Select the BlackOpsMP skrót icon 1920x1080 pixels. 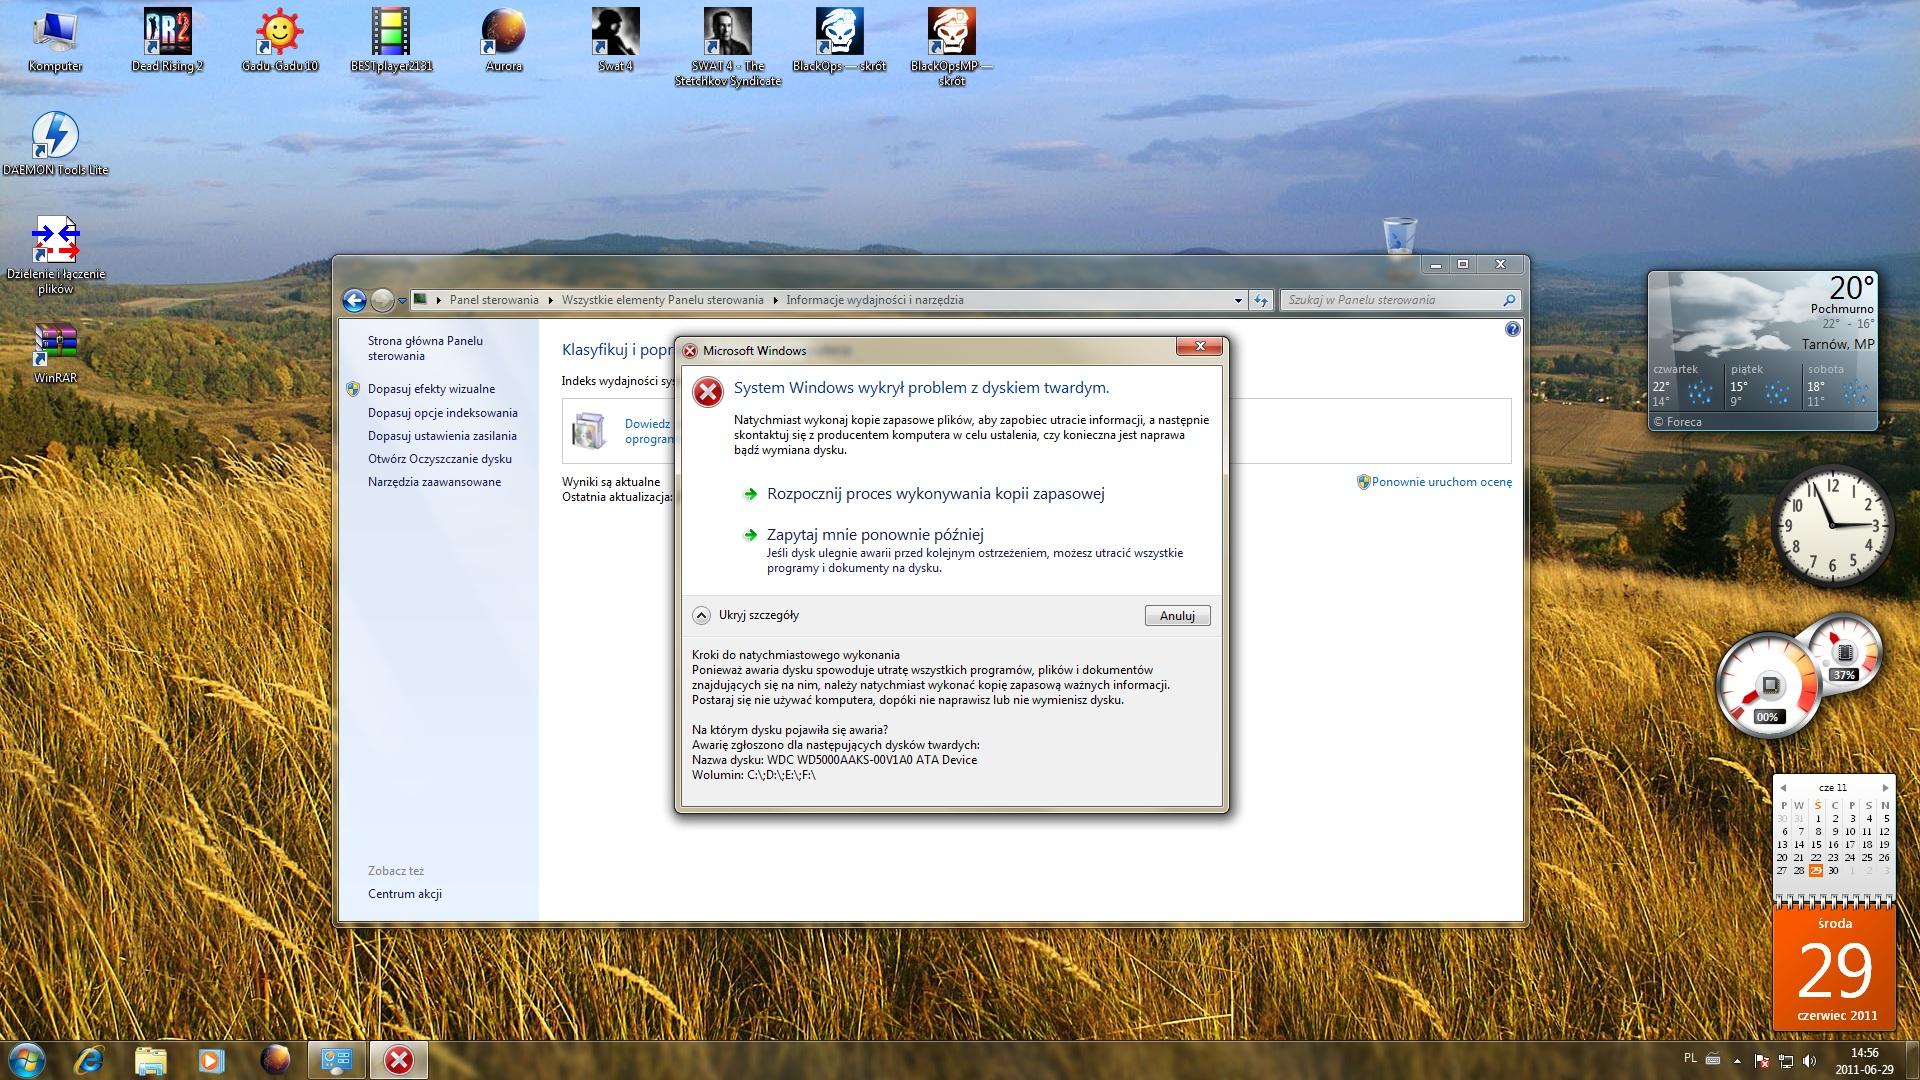pyautogui.click(x=951, y=47)
